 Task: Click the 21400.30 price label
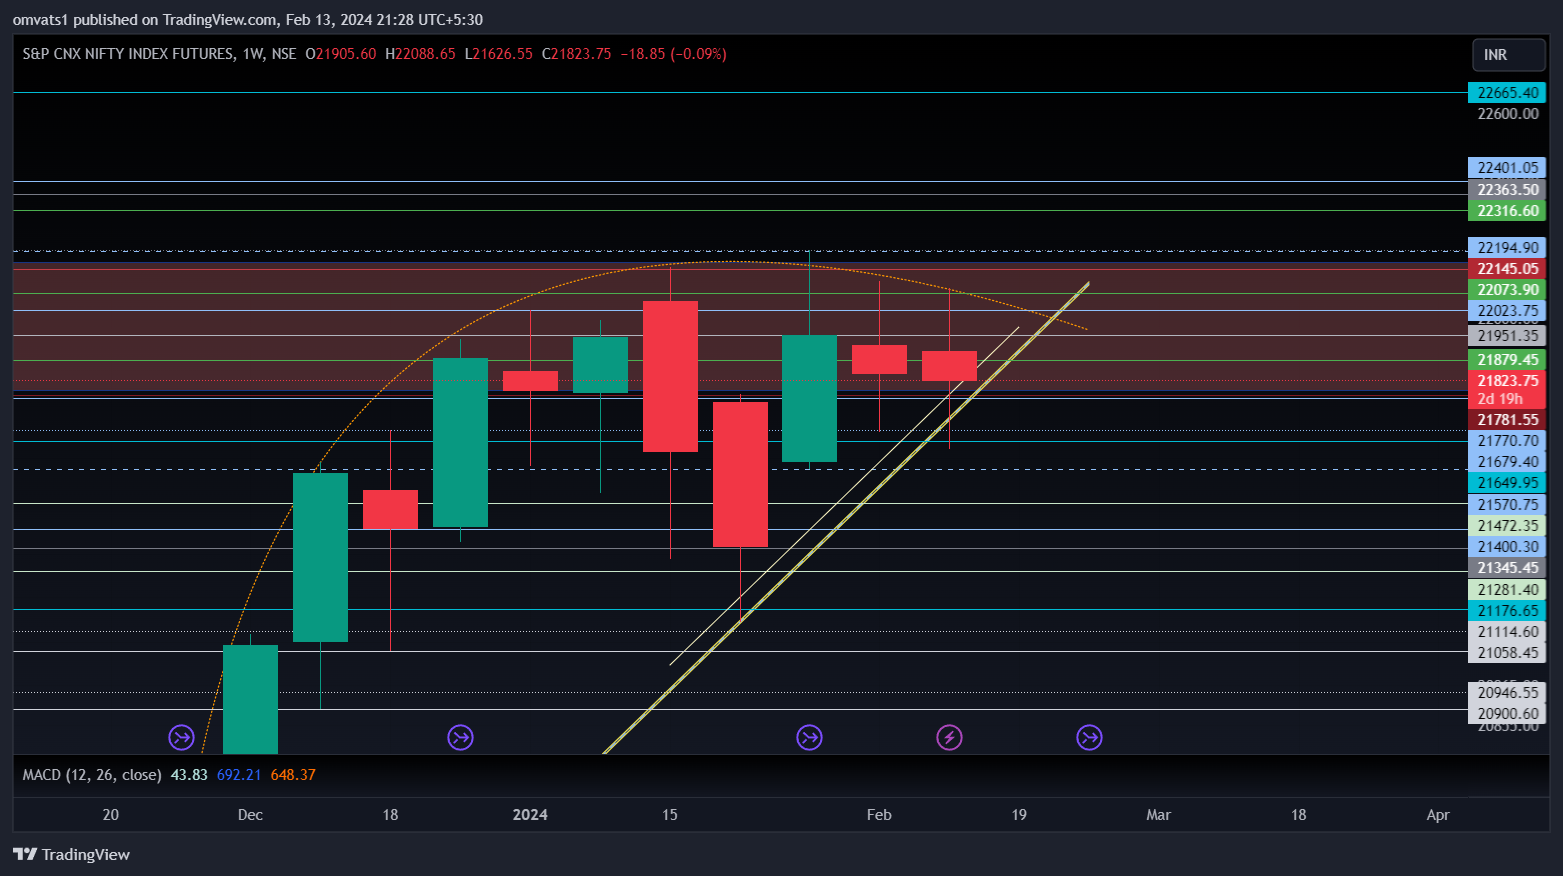pyautogui.click(x=1507, y=547)
